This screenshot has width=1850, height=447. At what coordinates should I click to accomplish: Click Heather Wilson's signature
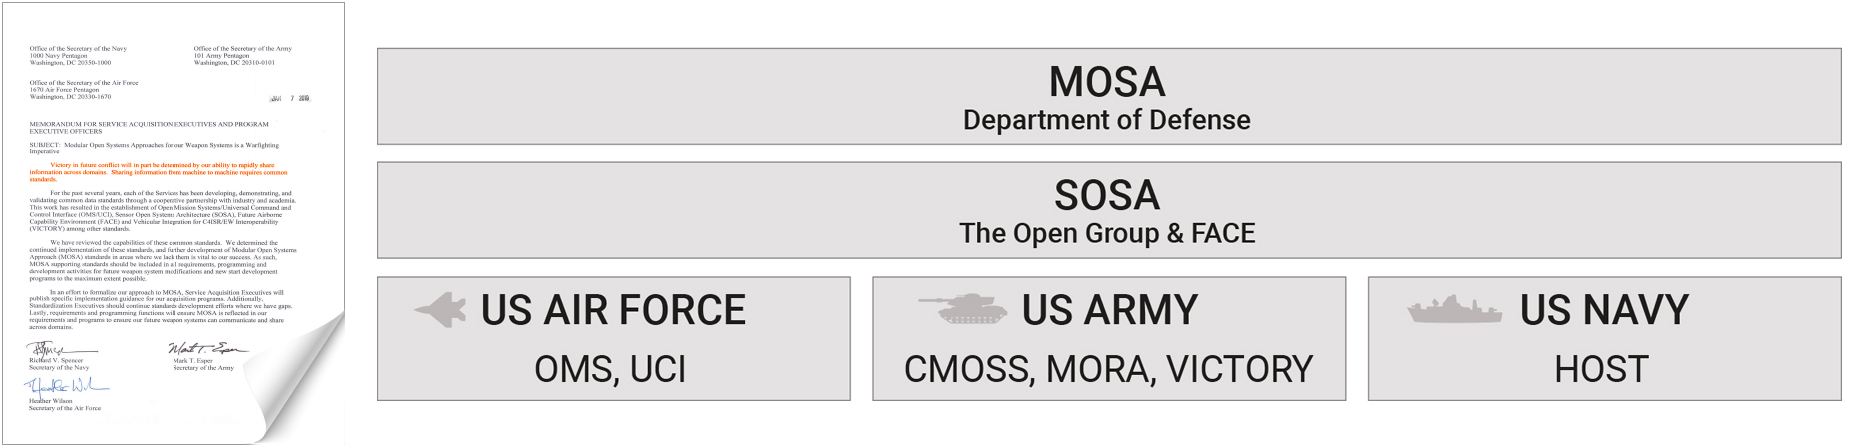click(65, 387)
